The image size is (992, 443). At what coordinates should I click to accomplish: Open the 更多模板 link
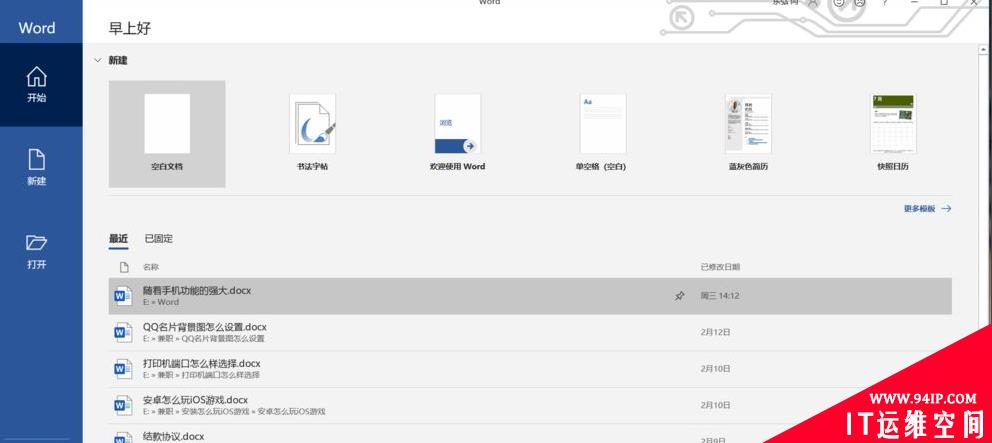pos(927,208)
